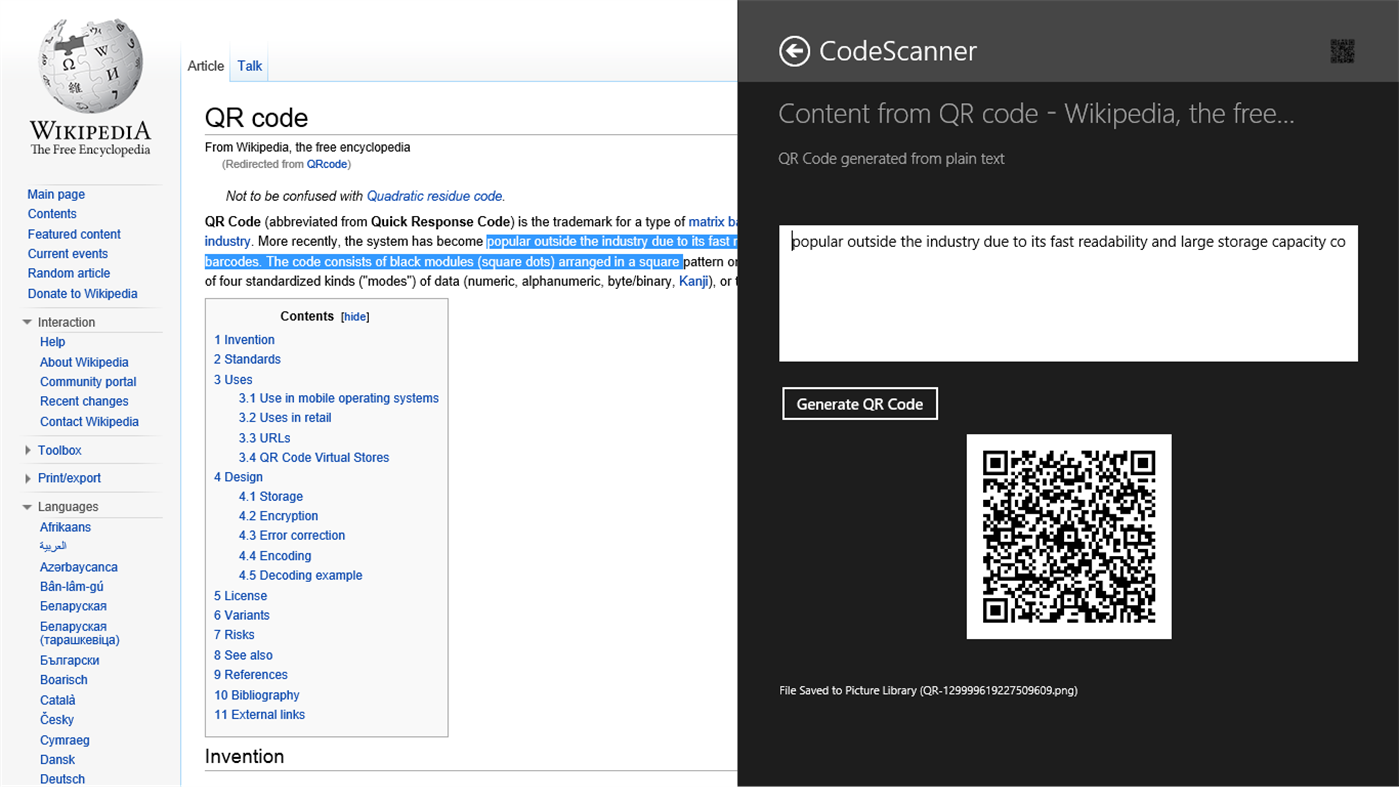Viewport: 1399px width, 787px height.
Task: Click the Deutsch language link
Action: point(61,779)
